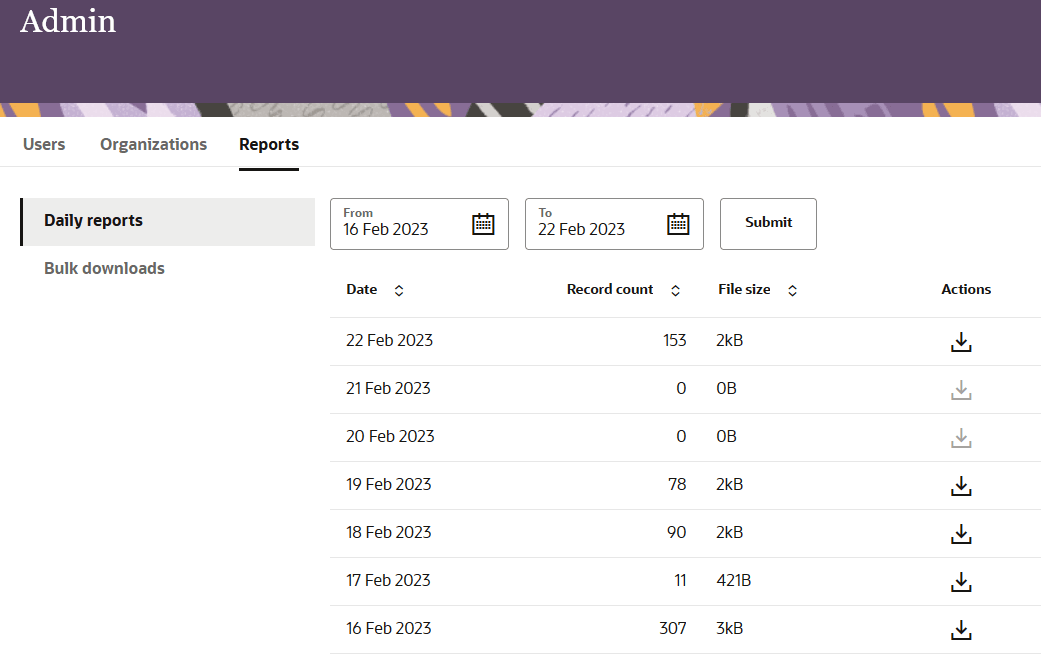Screen dimensions: 1041x671
Task: Open the To date calendar picker
Action: [679, 224]
